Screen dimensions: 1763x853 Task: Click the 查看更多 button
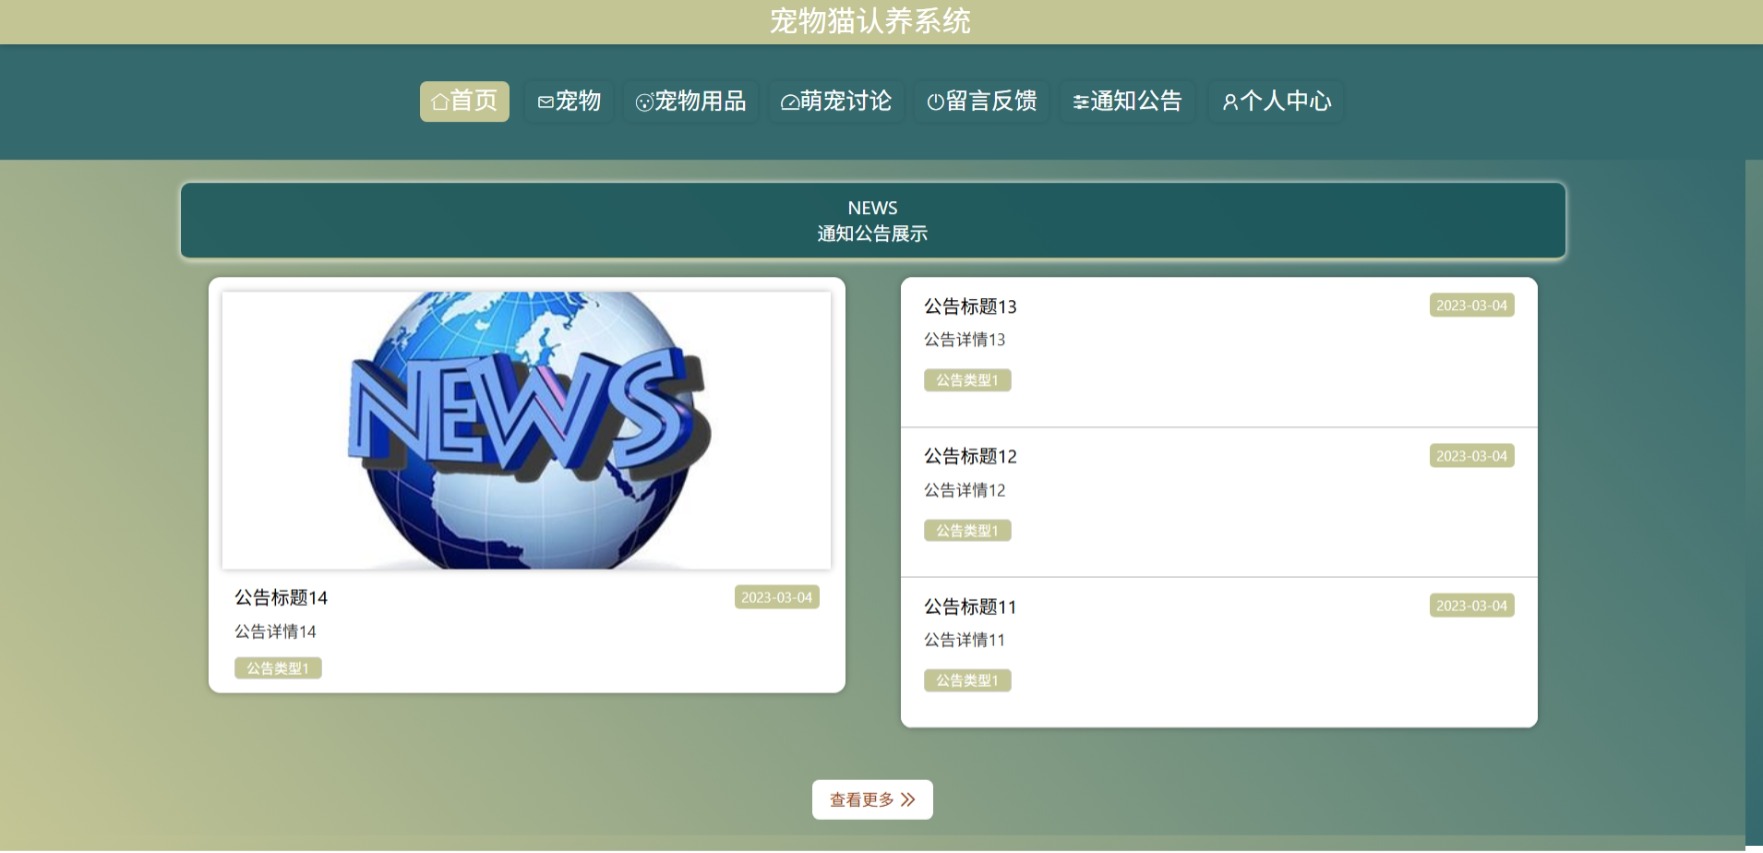pyautogui.click(x=872, y=800)
